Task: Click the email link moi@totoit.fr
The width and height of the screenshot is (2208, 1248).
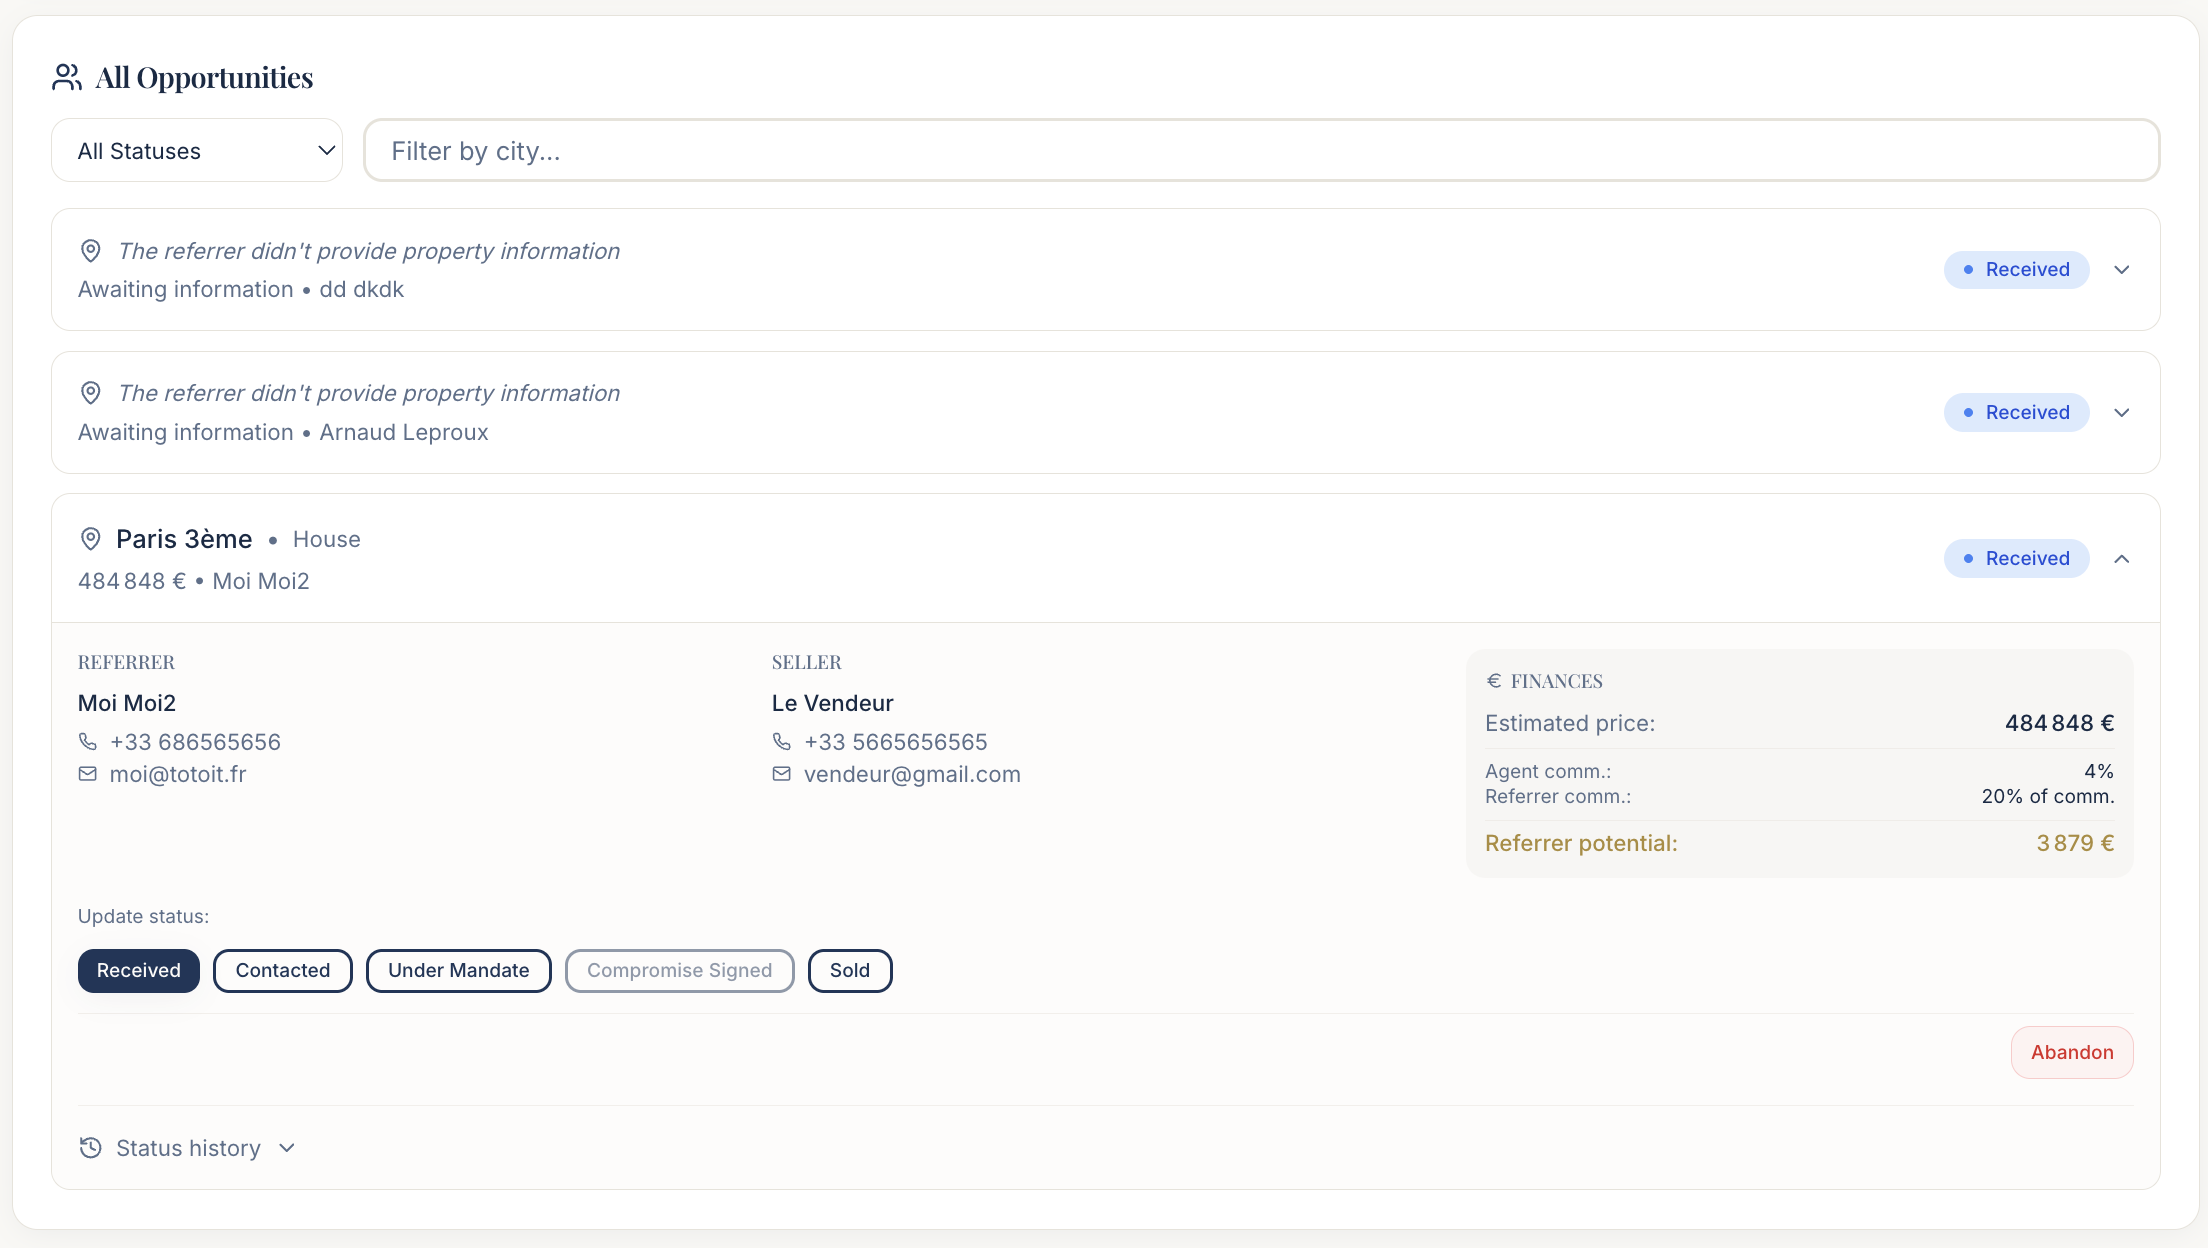Action: (x=178, y=773)
